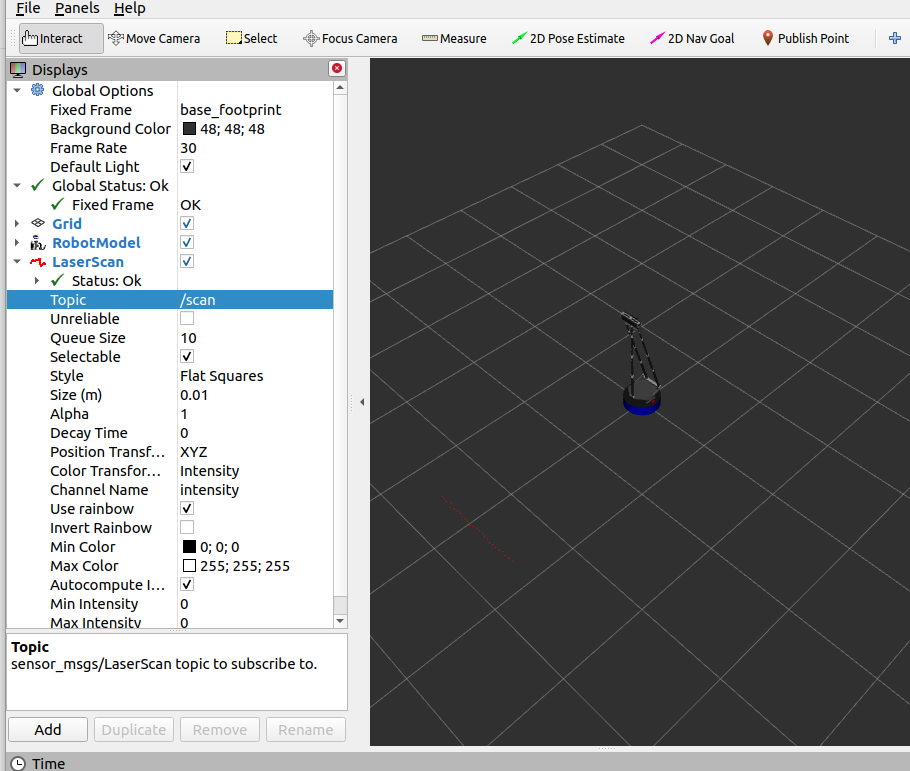
Task: Click the Add display button
Action: (x=48, y=730)
